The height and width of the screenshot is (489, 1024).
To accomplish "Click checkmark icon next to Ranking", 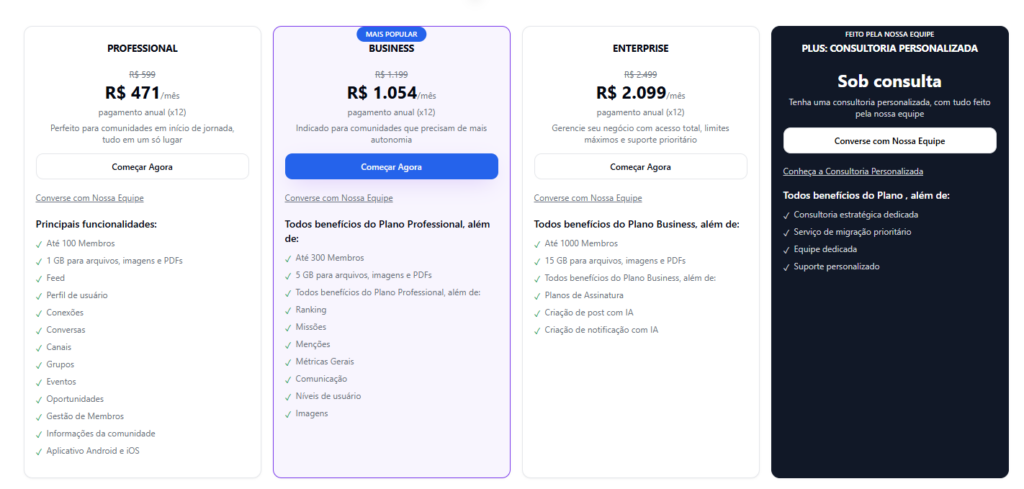I will [x=288, y=310].
